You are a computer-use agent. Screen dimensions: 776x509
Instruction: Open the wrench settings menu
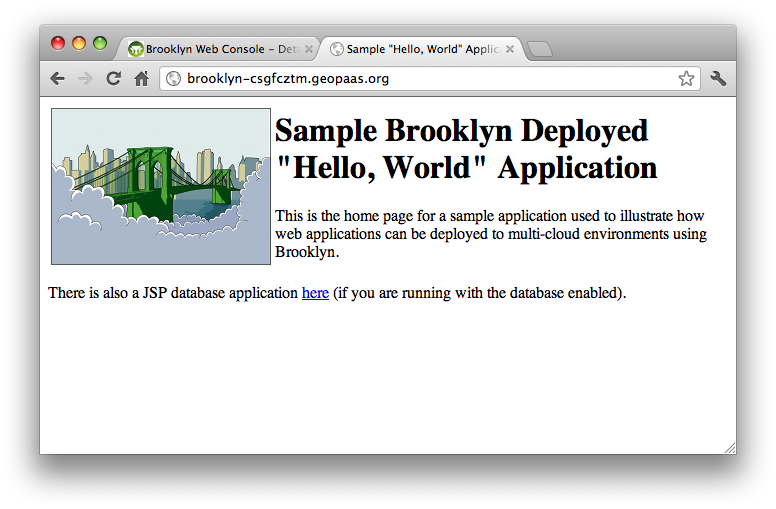[x=718, y=79]
